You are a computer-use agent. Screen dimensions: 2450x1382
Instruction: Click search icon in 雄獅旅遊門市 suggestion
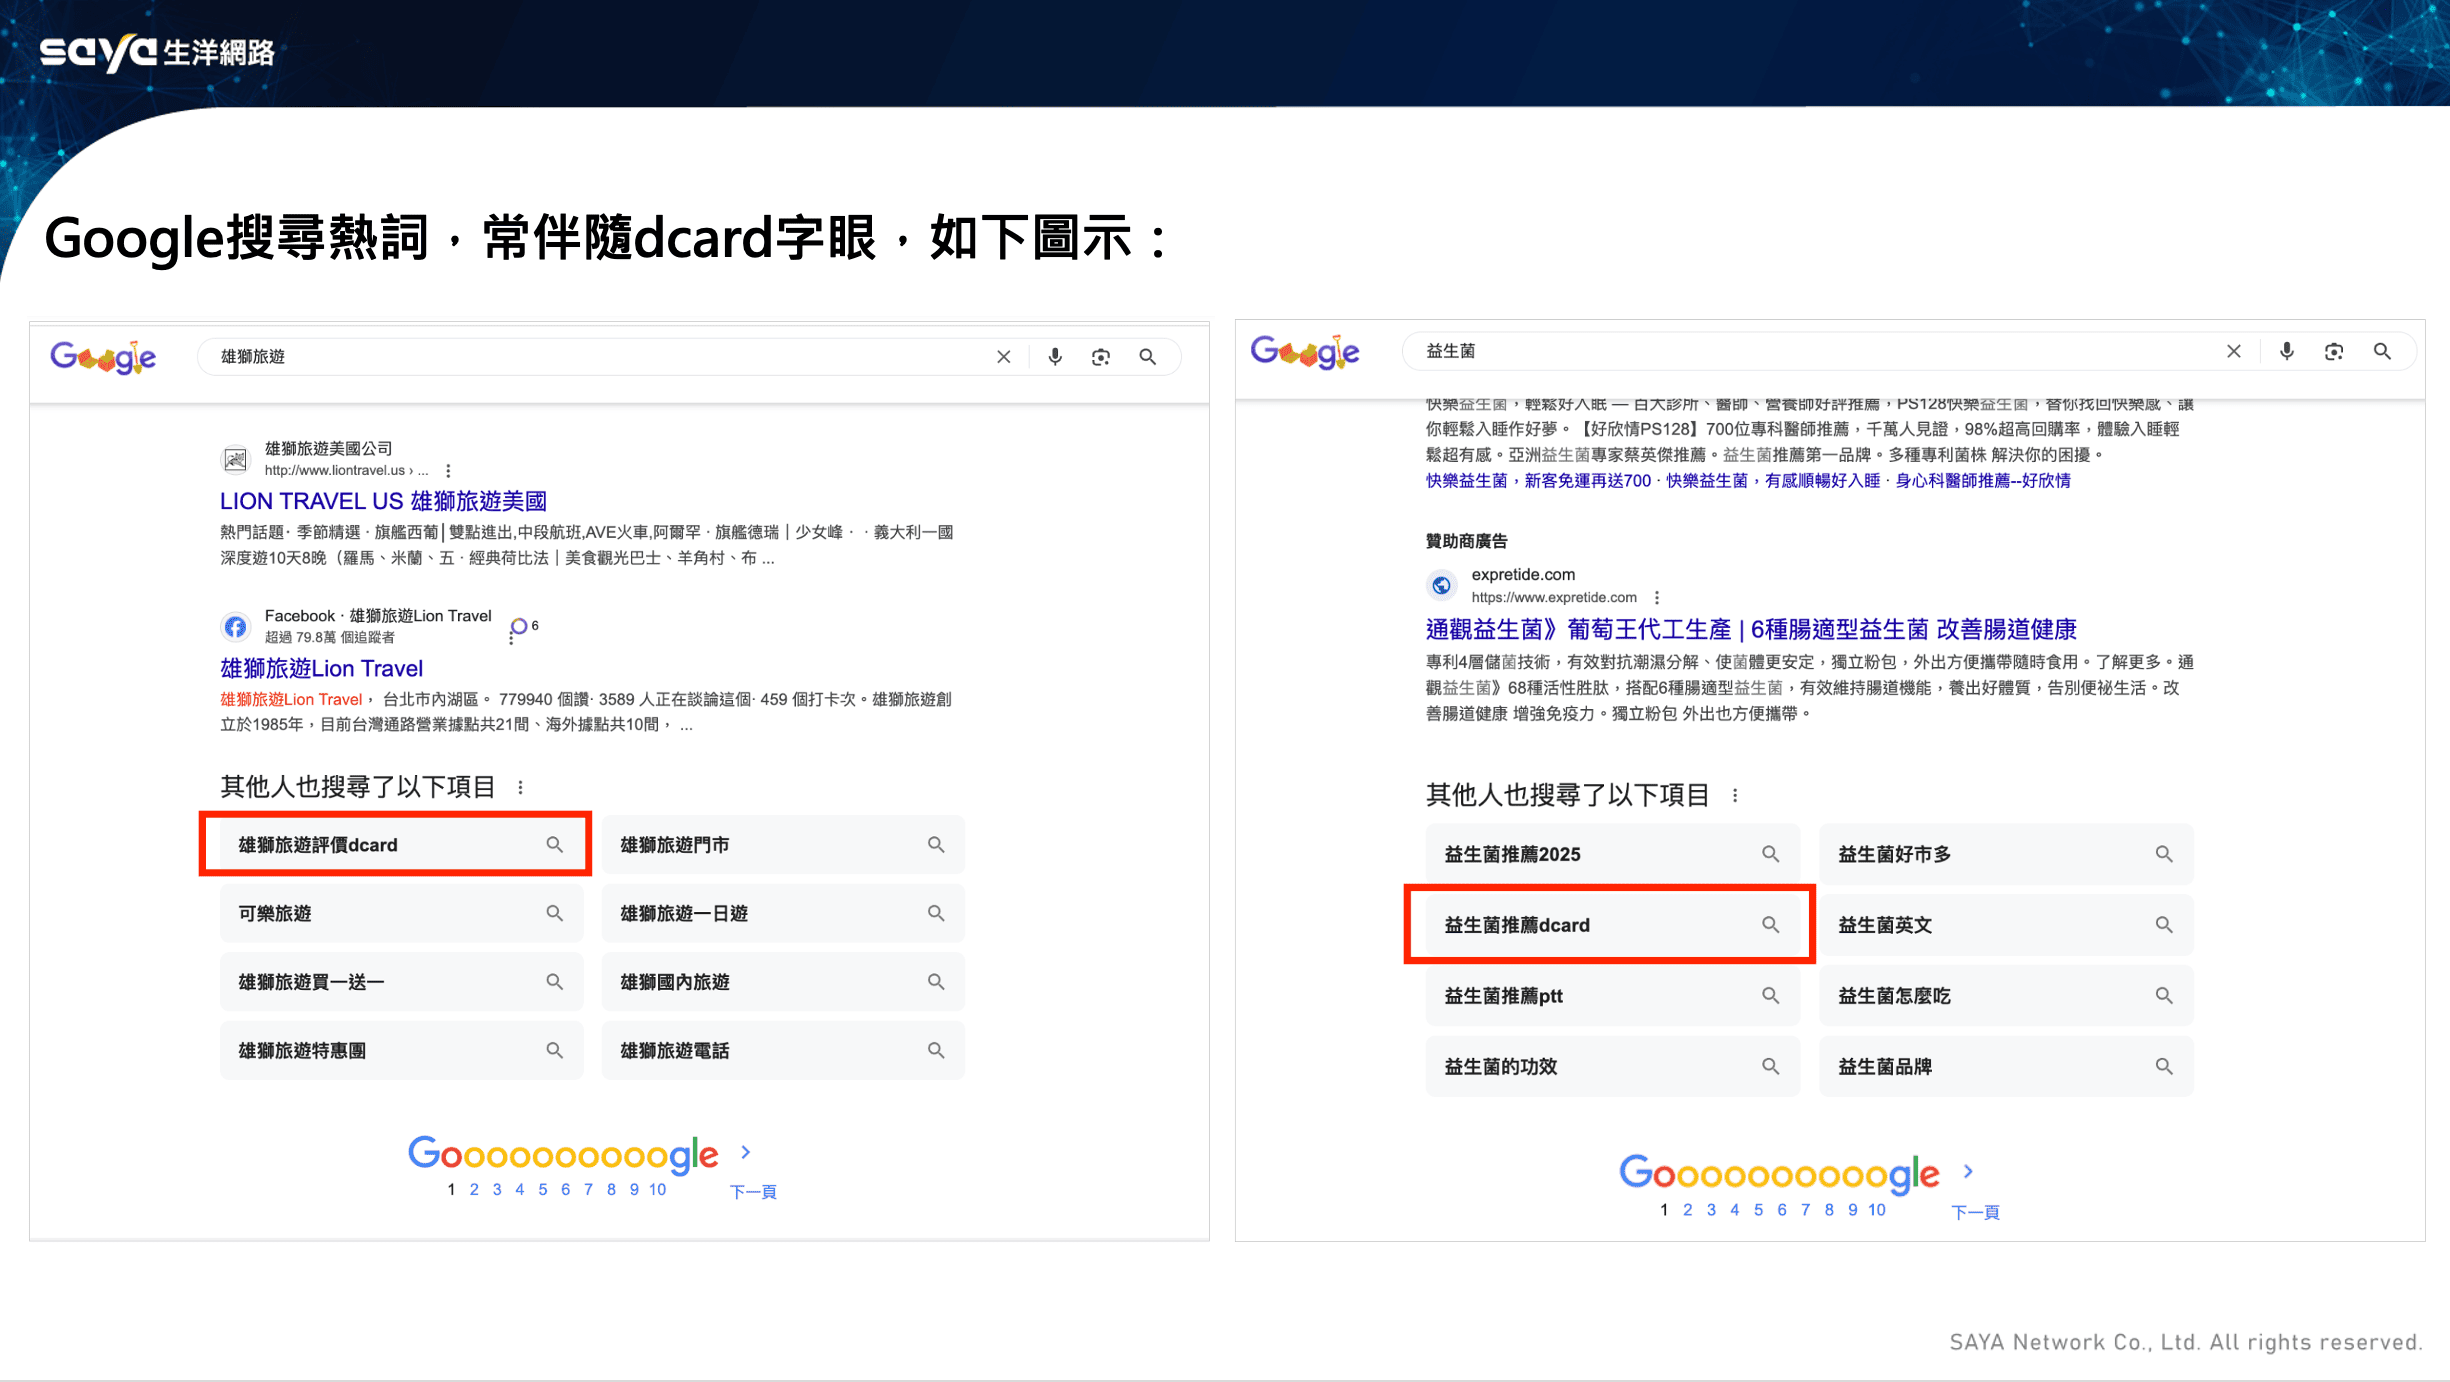936,845
